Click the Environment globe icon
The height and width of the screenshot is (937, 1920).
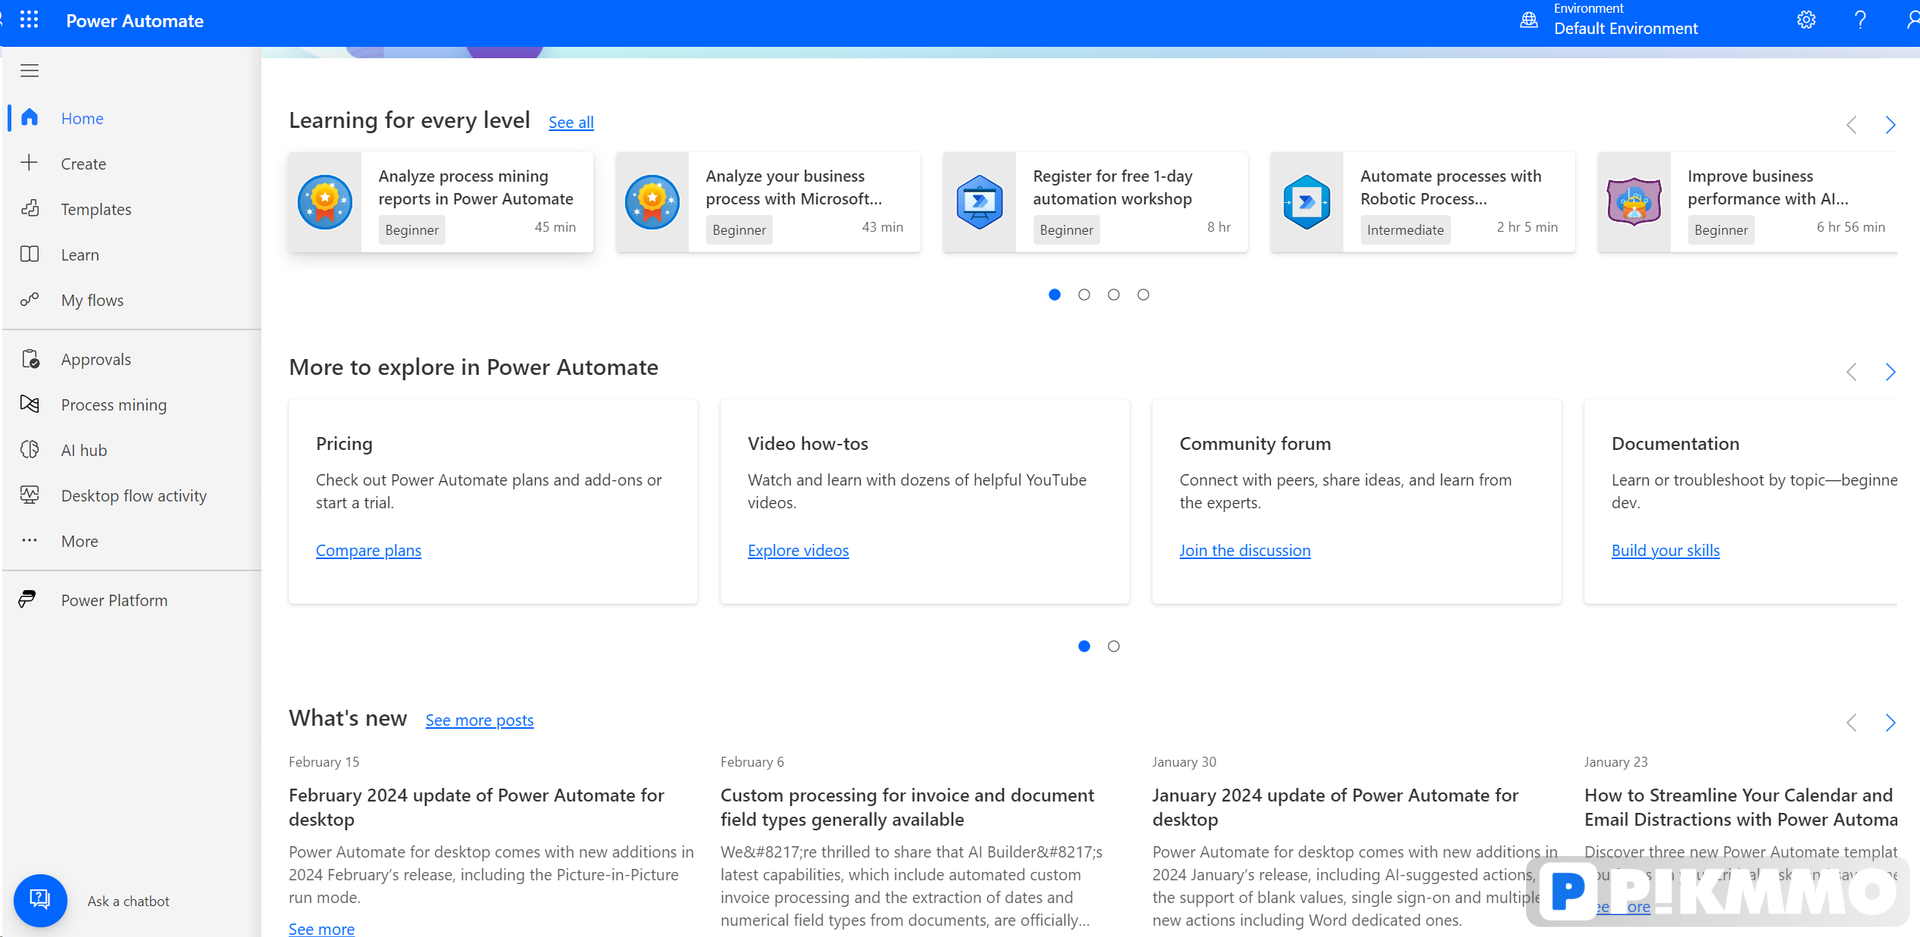click(x=1529, y=20)
